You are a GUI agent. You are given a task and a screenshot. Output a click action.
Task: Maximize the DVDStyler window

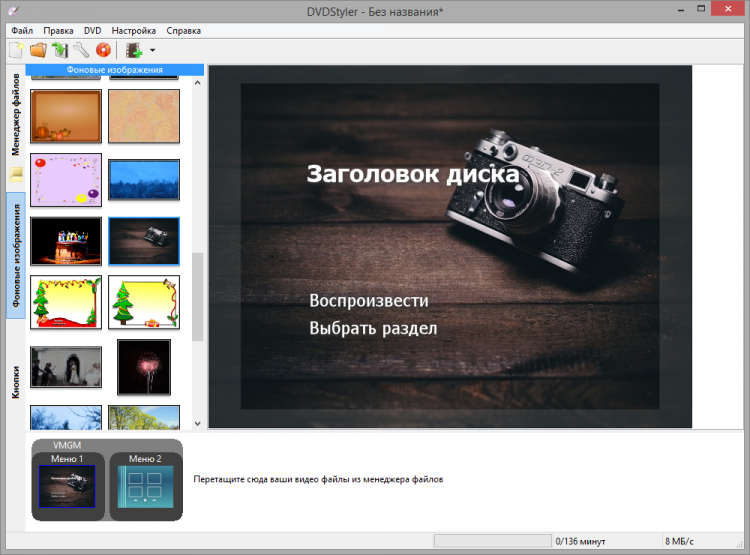point(701,9)
